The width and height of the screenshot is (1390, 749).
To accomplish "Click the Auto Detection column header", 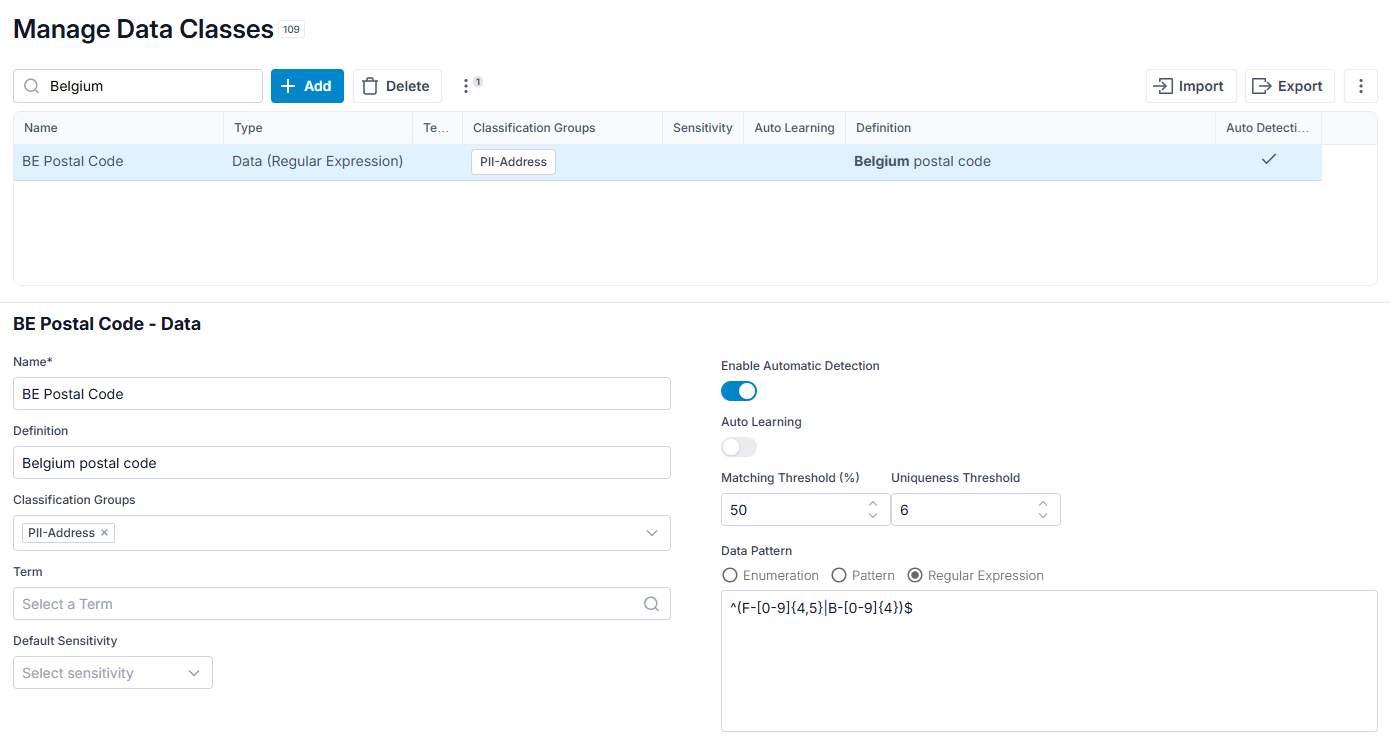I will click(x=1268, y=128).
